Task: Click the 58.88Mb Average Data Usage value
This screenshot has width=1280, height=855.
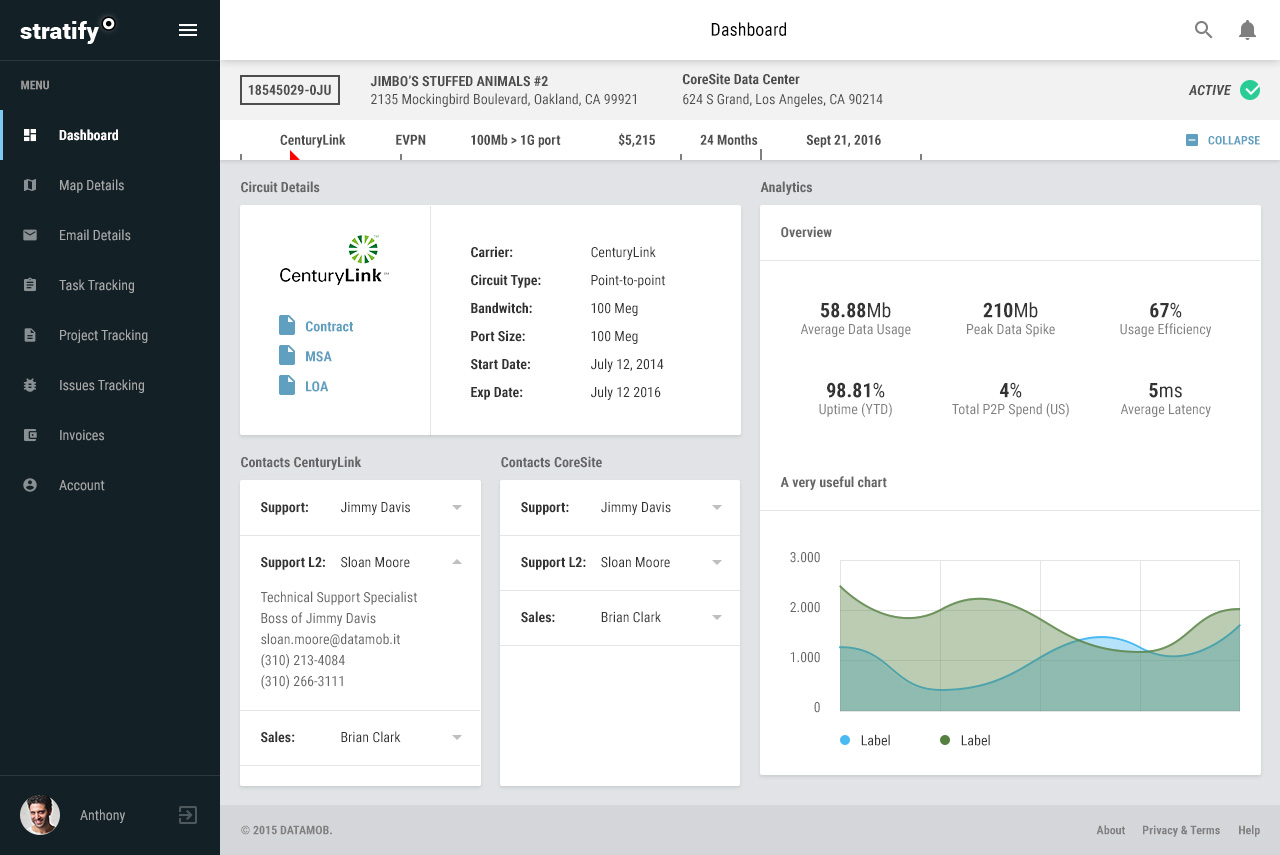Action: click(x=855, y=310)
